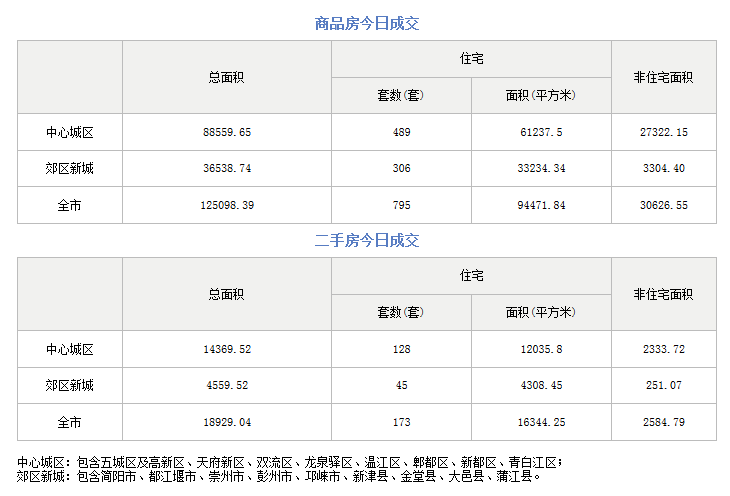This screenshot has width=730, height=496.
Task: Click the 商品房今日成交 table title
Action: (x=367, y=23)
